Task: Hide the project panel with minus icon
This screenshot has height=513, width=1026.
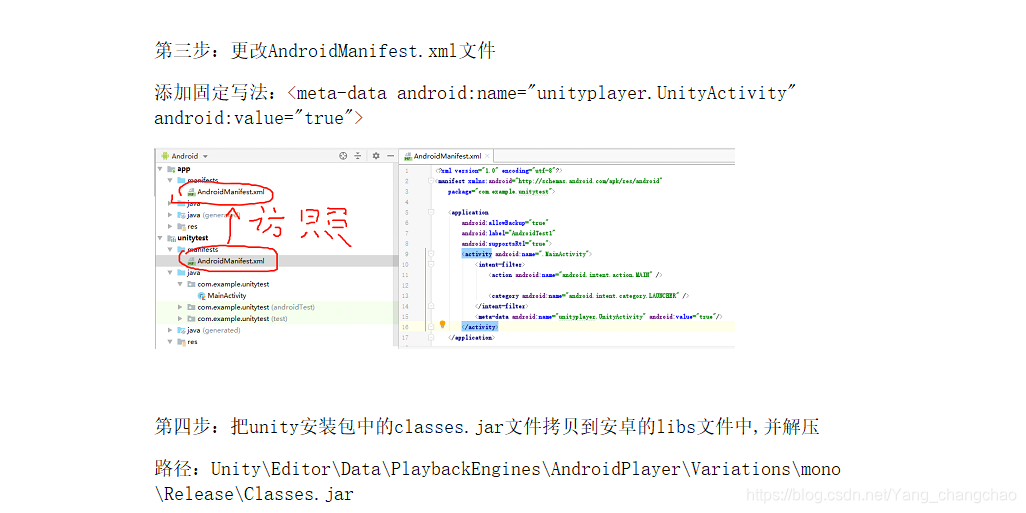Action: click(x=390, y=156)
